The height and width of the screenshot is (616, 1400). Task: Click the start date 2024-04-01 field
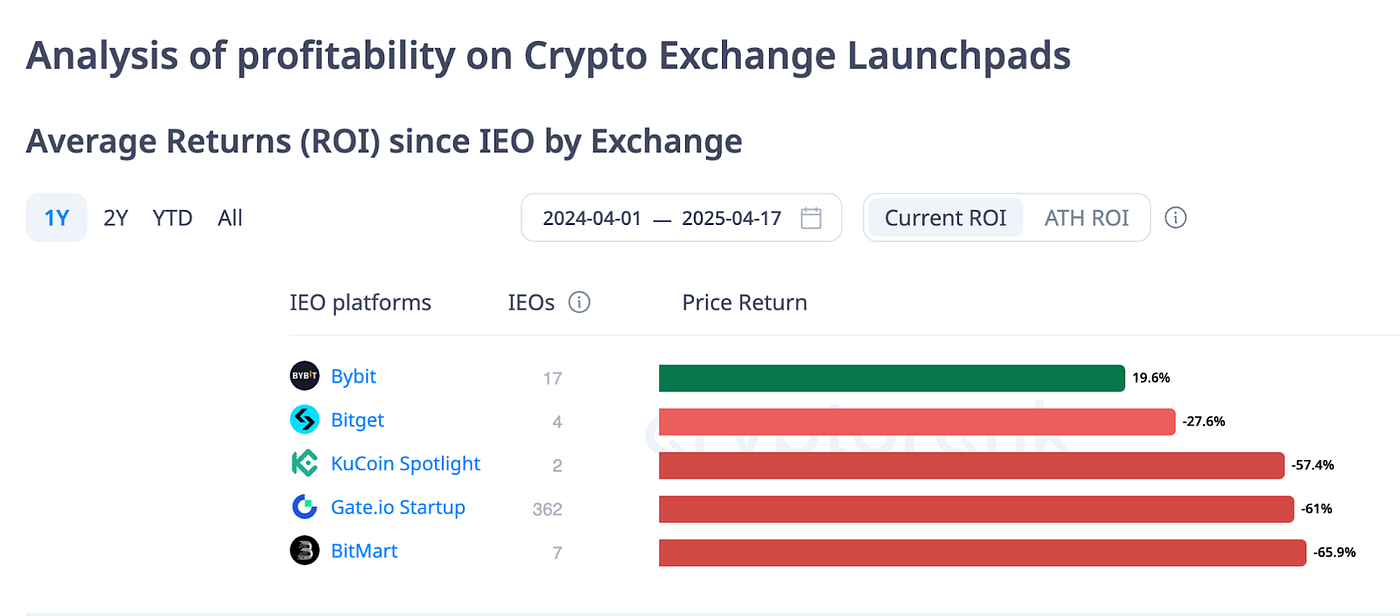[x=592, y=218]
